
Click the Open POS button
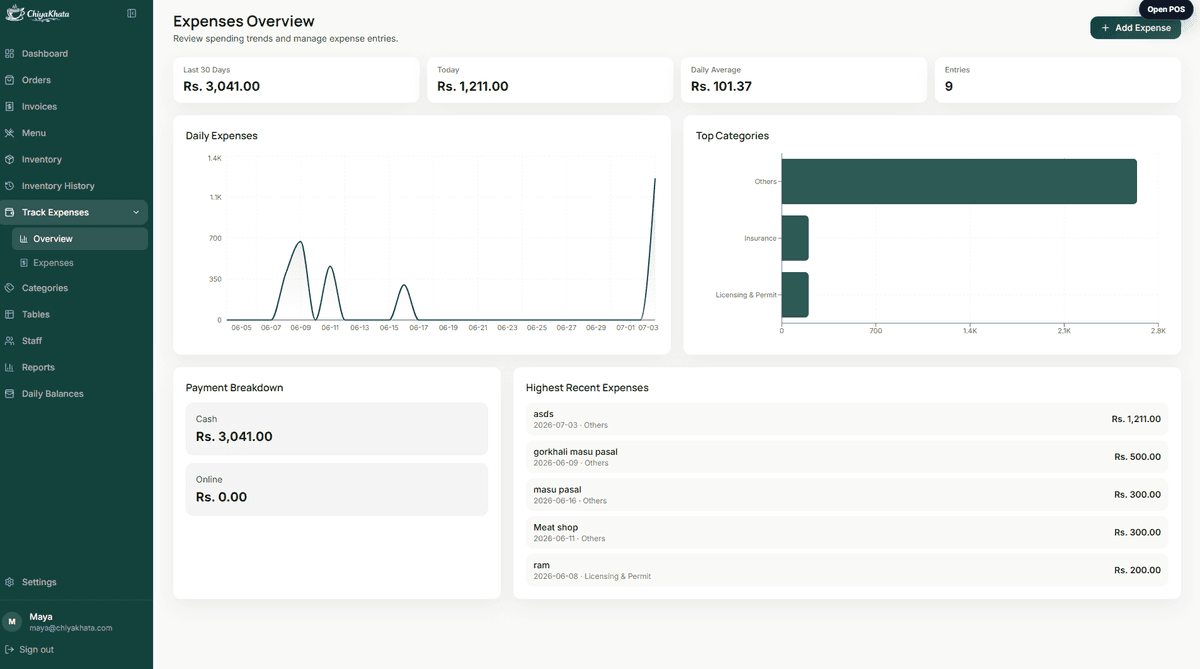1165,9
